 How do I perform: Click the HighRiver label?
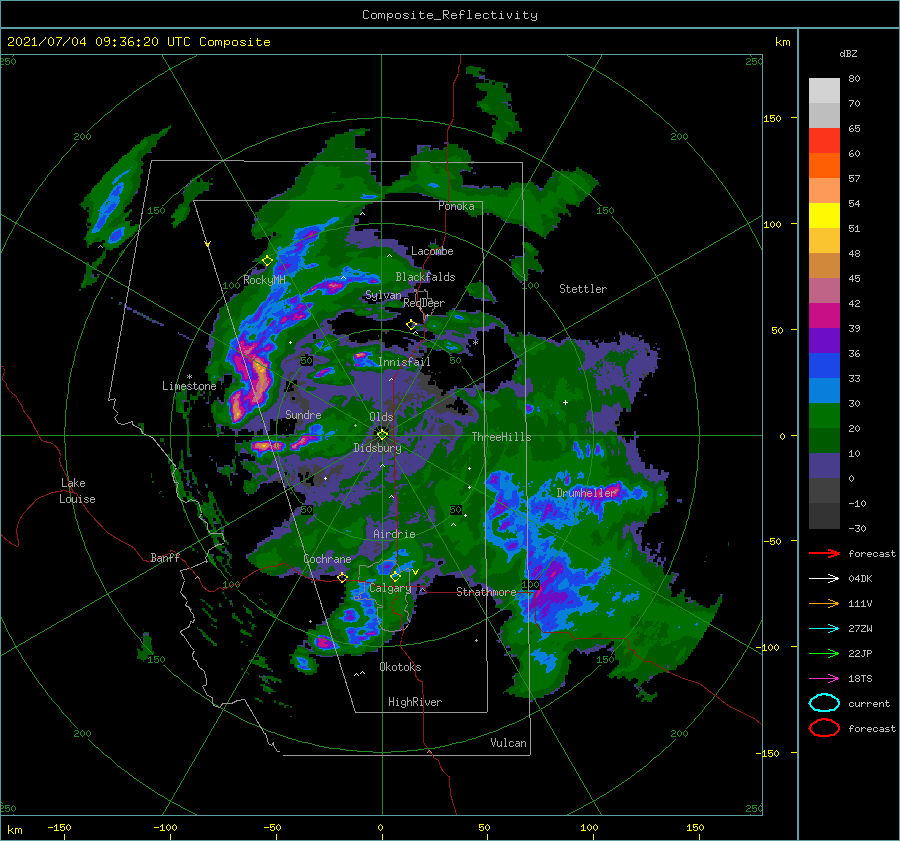pos(415,702)
